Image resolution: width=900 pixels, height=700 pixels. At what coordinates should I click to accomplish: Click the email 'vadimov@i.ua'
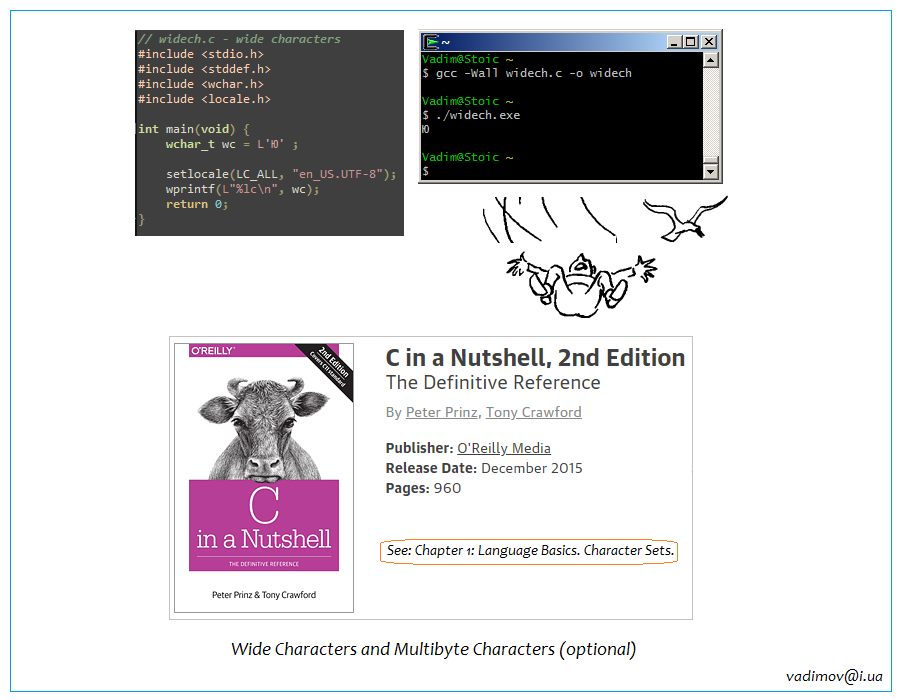(x=834, y=676)
